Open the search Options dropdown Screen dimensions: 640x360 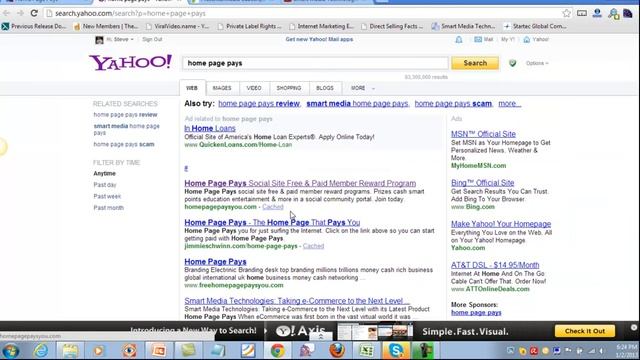coord(537,63)
